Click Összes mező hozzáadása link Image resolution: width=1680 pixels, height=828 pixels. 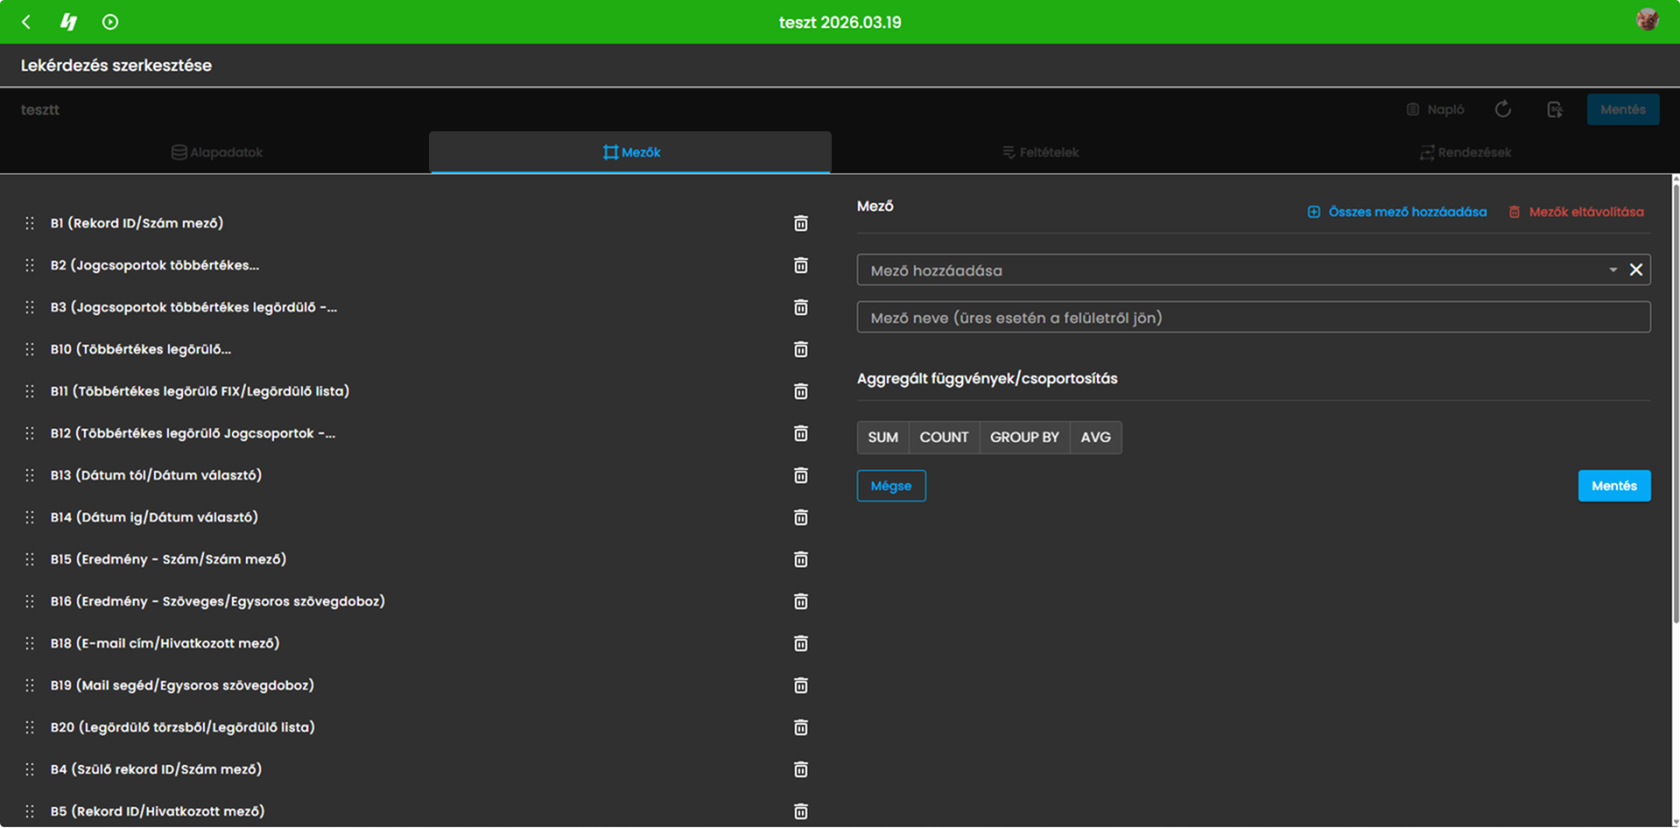pyautogui.click(x=1397, y=212)
